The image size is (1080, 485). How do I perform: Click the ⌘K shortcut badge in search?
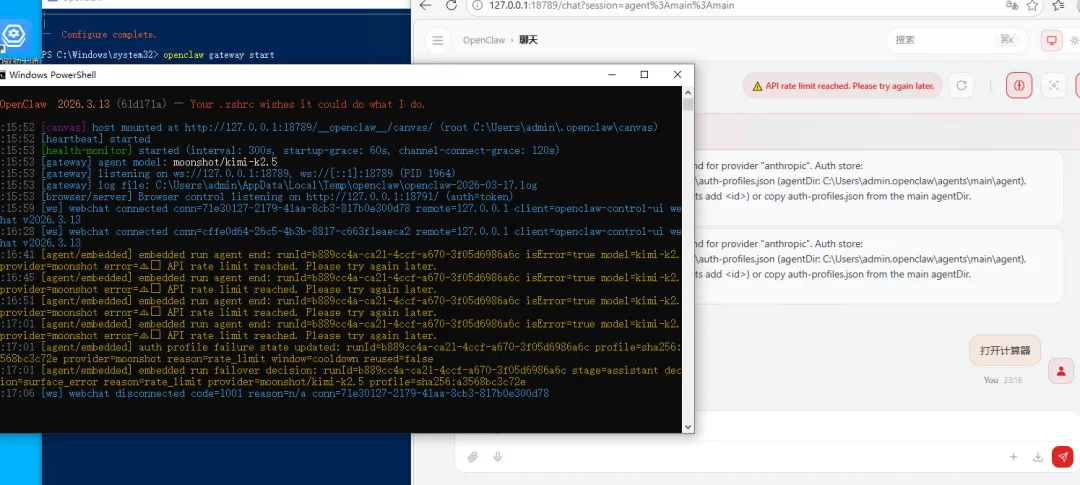click(x=1006, y=41)
